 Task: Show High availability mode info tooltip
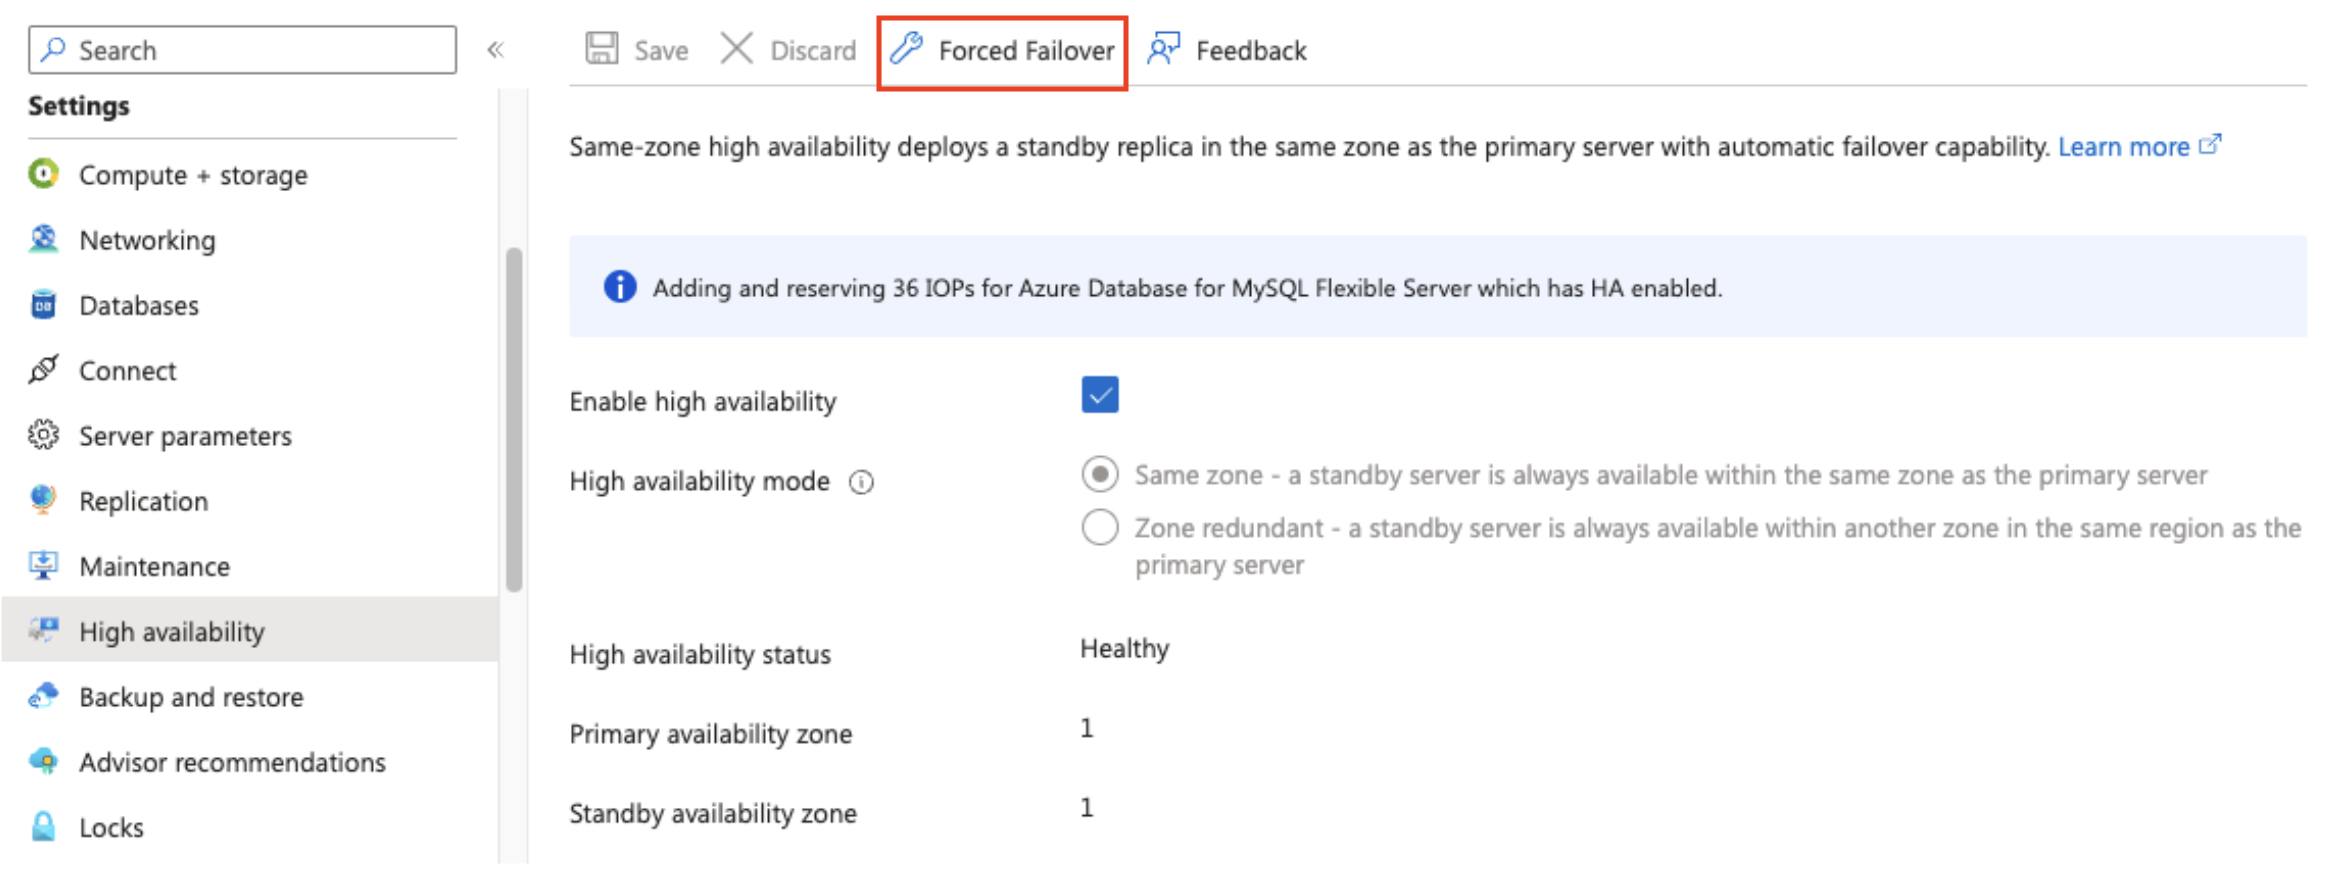coord(861,483)
